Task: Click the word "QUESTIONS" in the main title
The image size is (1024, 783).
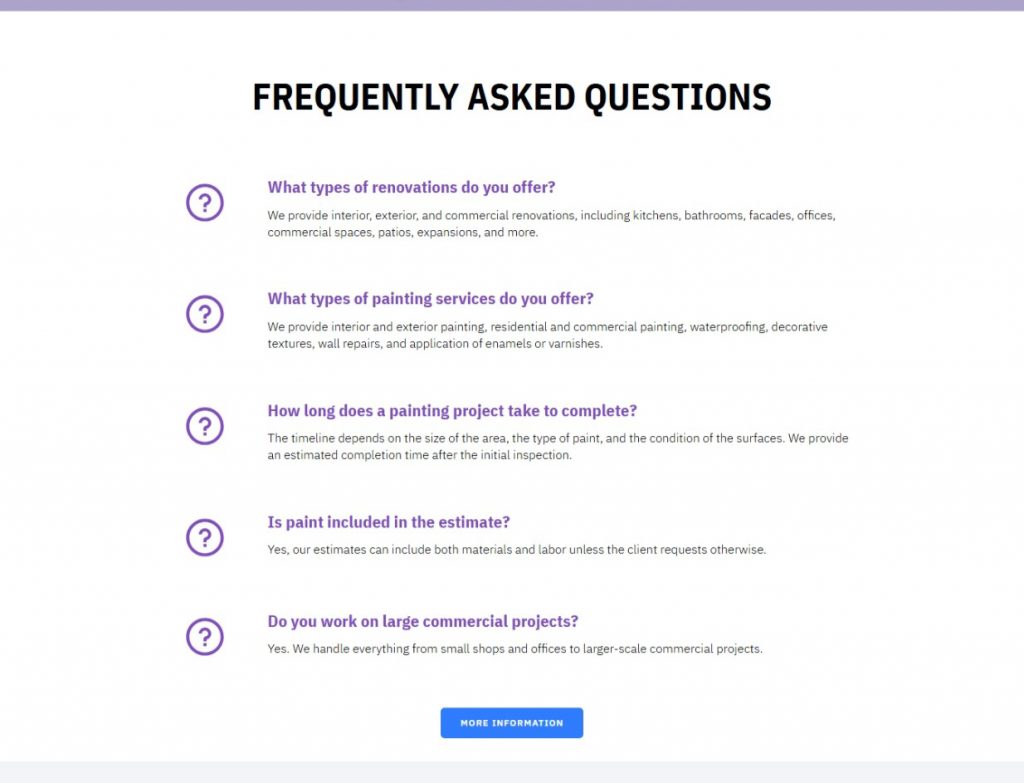Action: 678,97
